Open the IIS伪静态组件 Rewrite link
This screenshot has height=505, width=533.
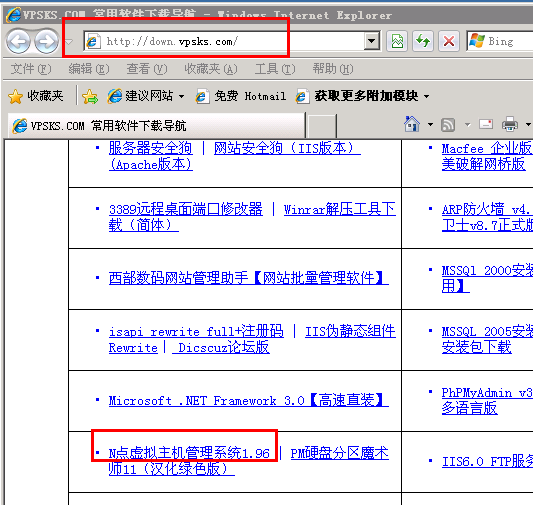pos(350,331)
